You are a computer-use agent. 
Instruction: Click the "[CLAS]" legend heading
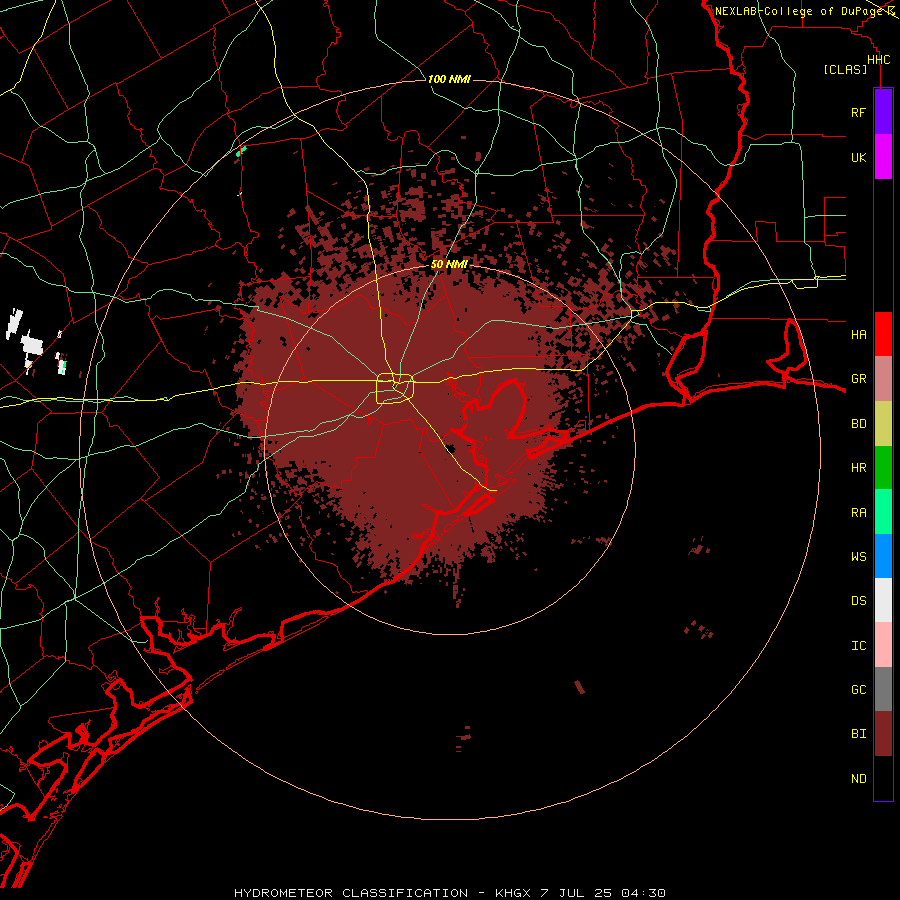click(845, 69)
